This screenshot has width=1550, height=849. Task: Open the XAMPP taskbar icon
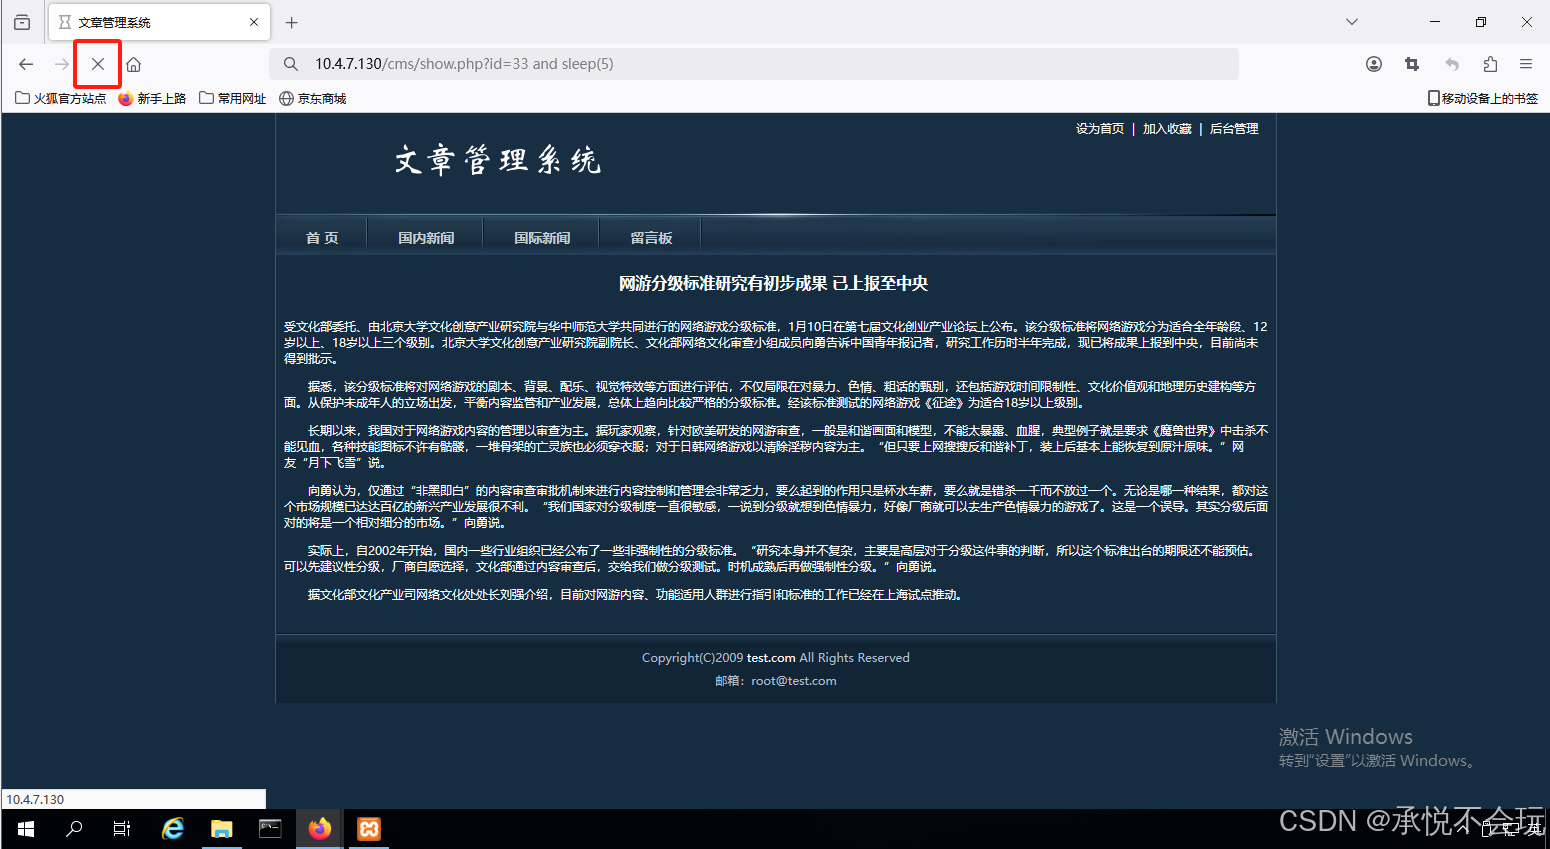(x=369, y=829)
